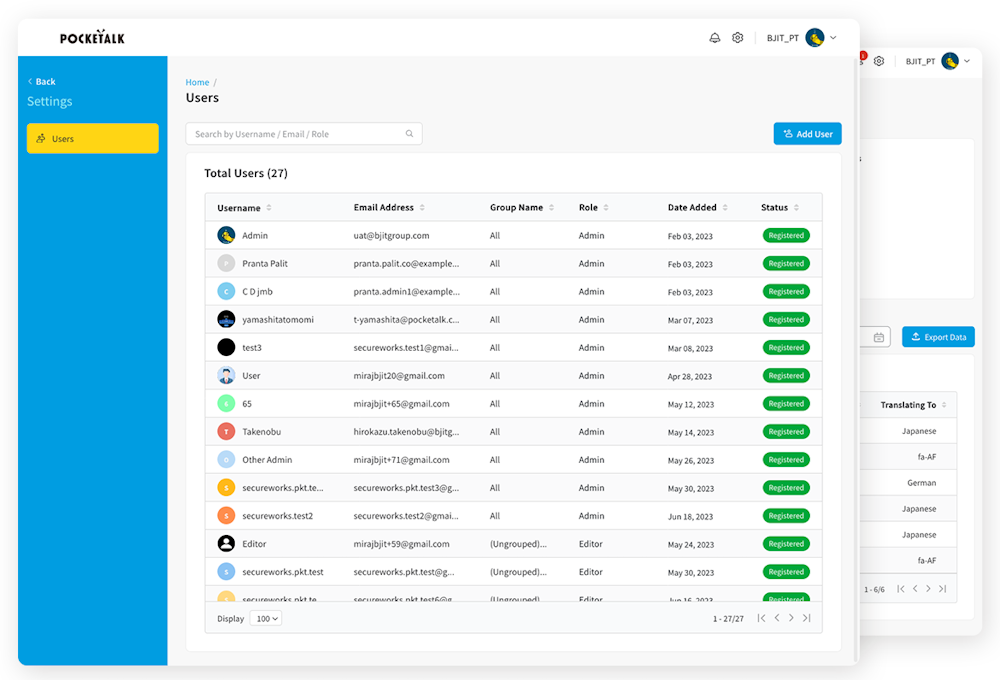Image resolution: width=1000 pixels, height=680 pixels.
Task: Click the Editor row's avatar icon
Action: point(226,544)
